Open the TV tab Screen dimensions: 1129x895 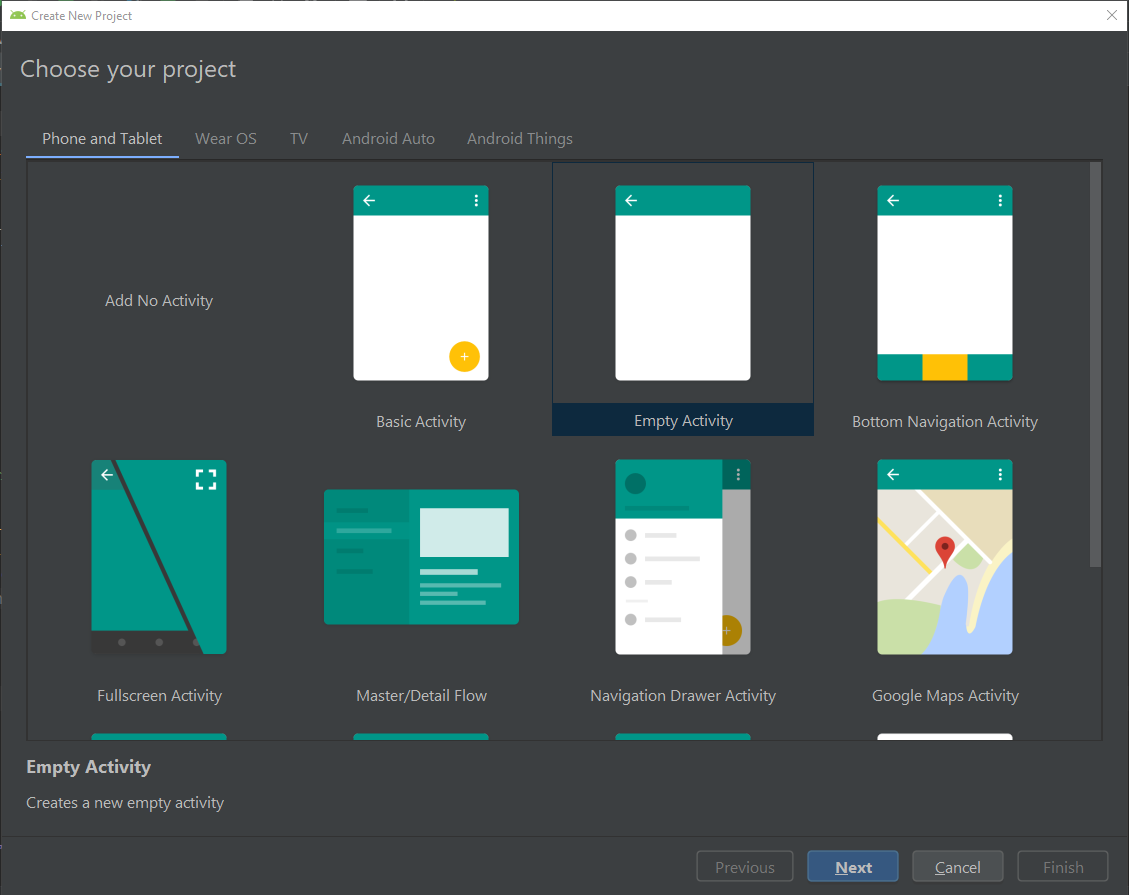point(298,138)
